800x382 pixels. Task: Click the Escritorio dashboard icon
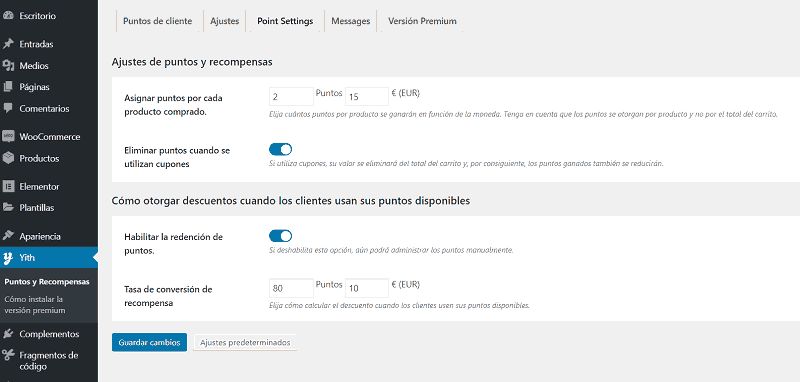click(x=8, y=16)
